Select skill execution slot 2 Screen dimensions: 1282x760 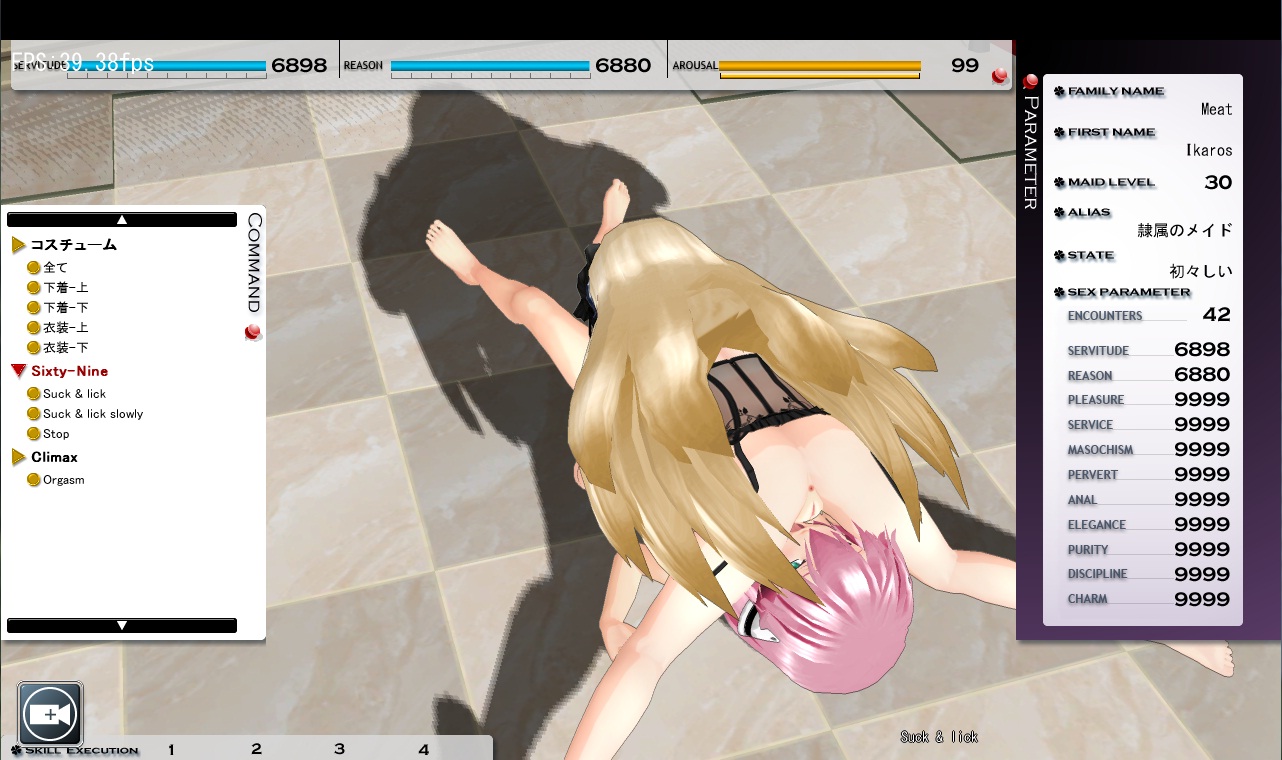coord(256,749)
